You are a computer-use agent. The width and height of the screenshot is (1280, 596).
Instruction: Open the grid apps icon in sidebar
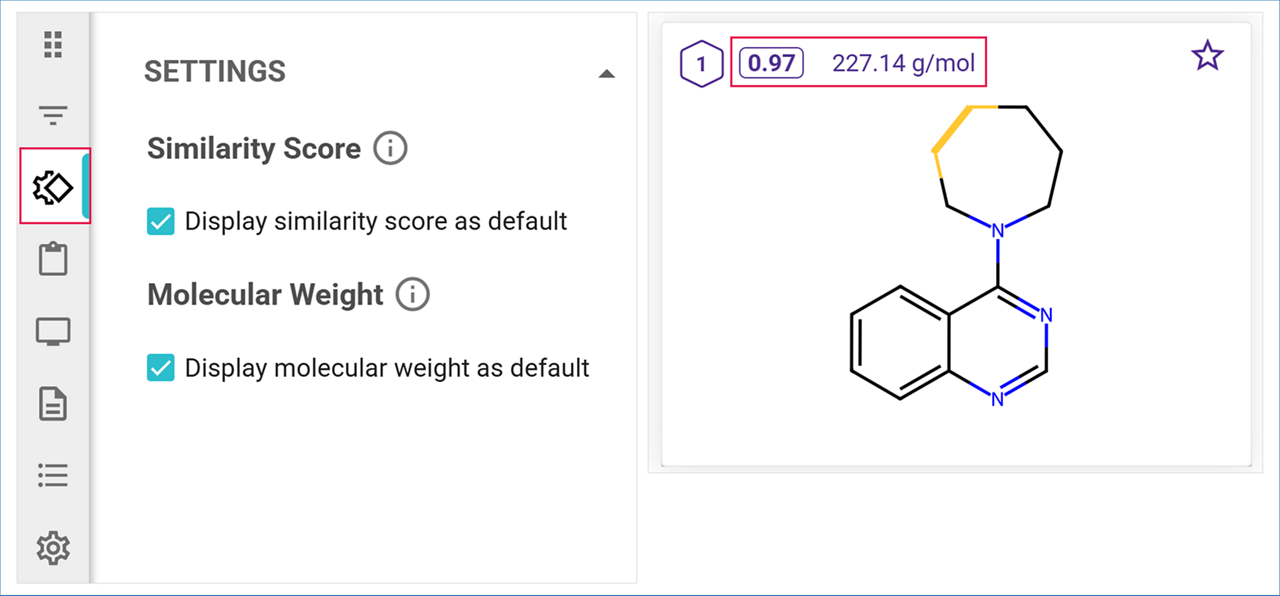point(53,44)
